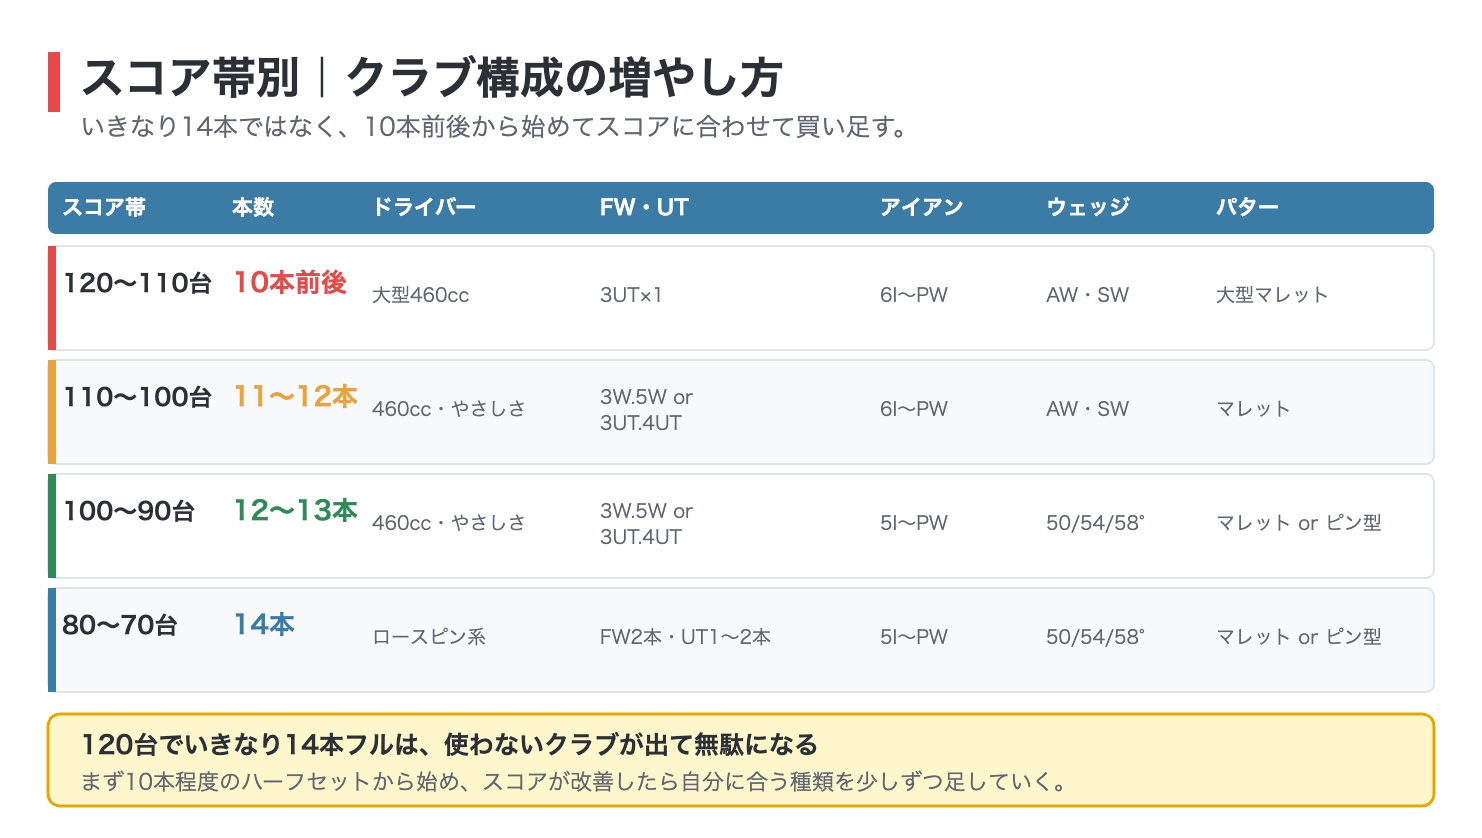
Task: Click the FW2本・UT1〜2本 cell
Action: tap(685, 637)
